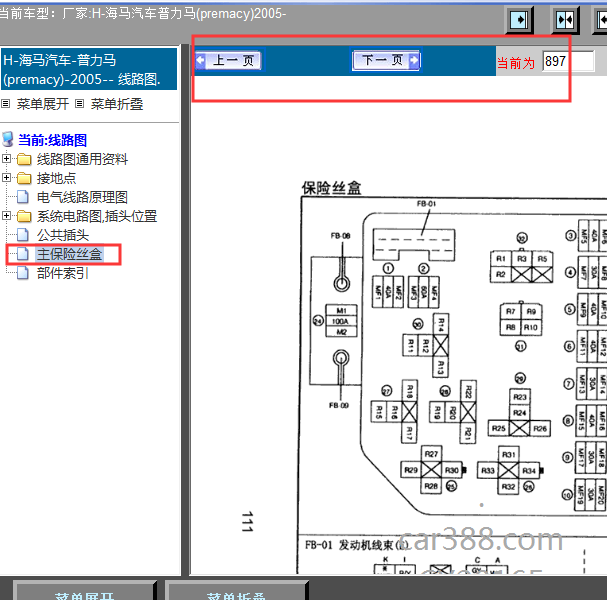This screenshot has height=600, width=607.
Task: Click the page icon of 电气线路原理图
Action: click(x=23, y=197)
